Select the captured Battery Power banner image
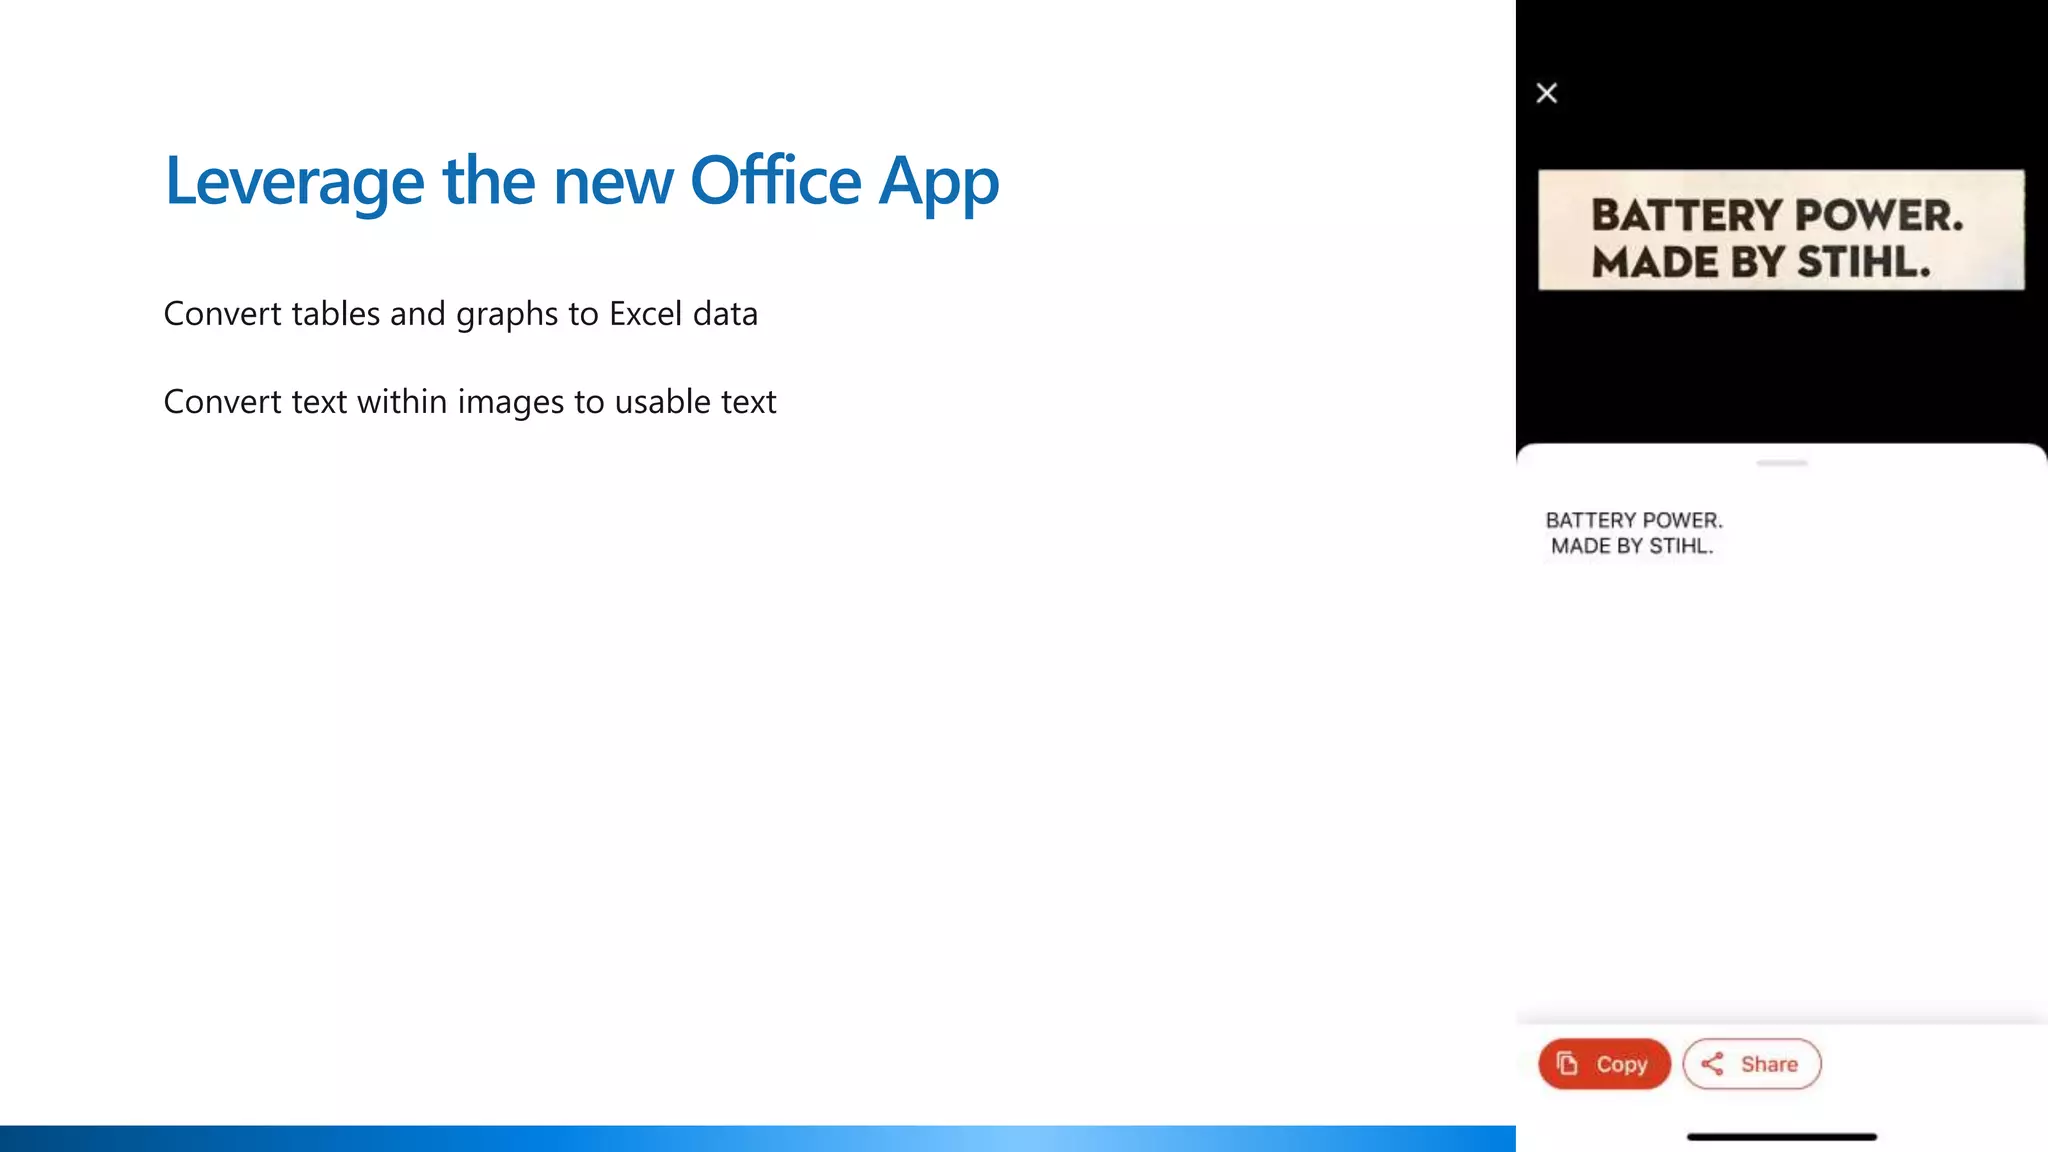The width and height of the screenshot is (2048, 1152). (x=1781, y=230)
